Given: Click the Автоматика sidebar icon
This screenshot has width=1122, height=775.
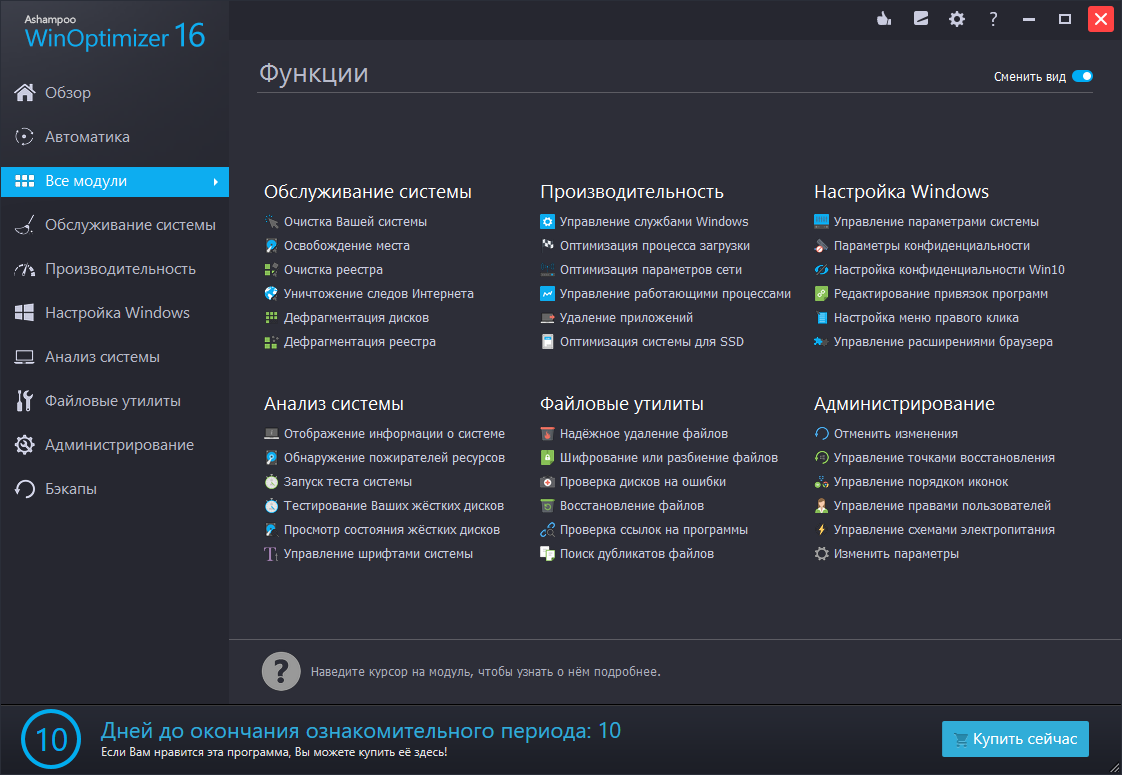Looking at the screenshot, I should tap(24, 137).
